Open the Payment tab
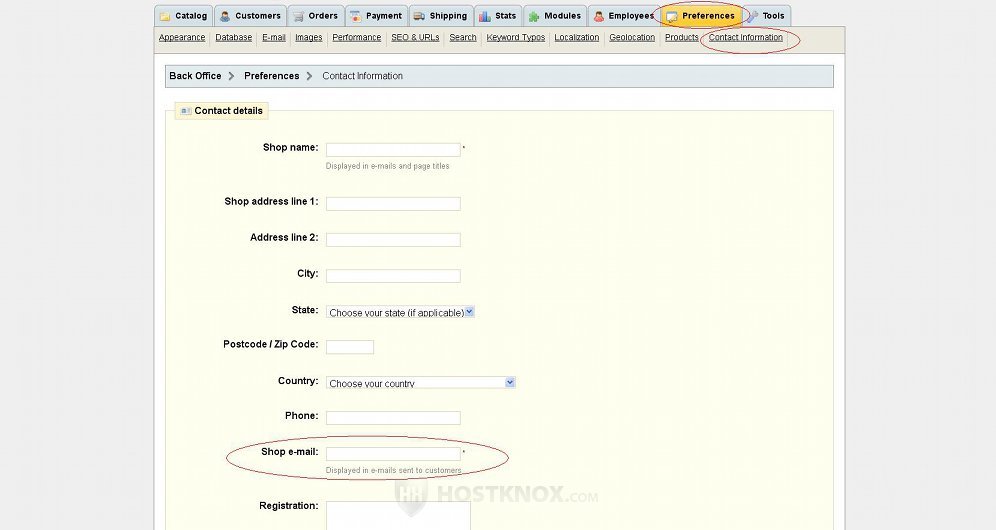This screenshot has height=530, width=996. pyautogui.click(x=377, y=16)
